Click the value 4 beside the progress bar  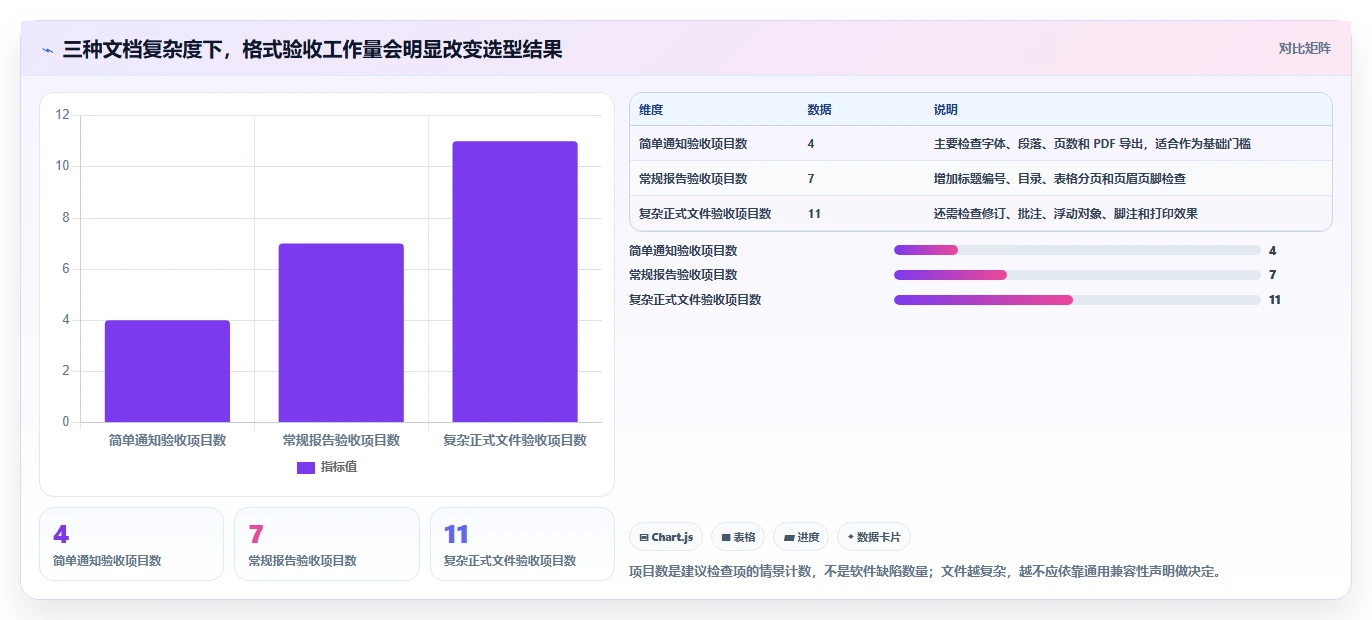point(1272,251)
